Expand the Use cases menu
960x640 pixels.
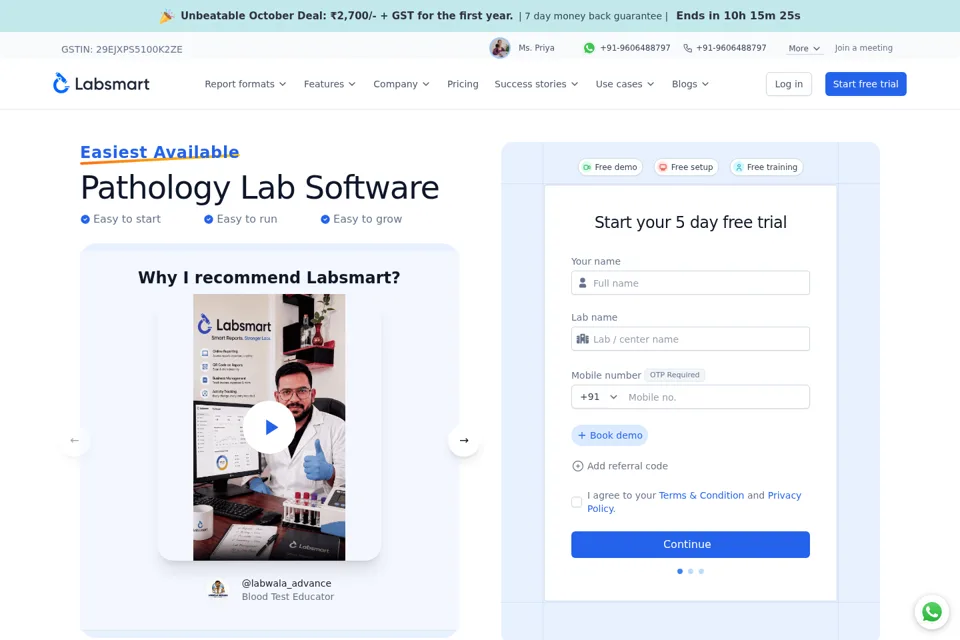pyautogui.click(x=624, y=84)
